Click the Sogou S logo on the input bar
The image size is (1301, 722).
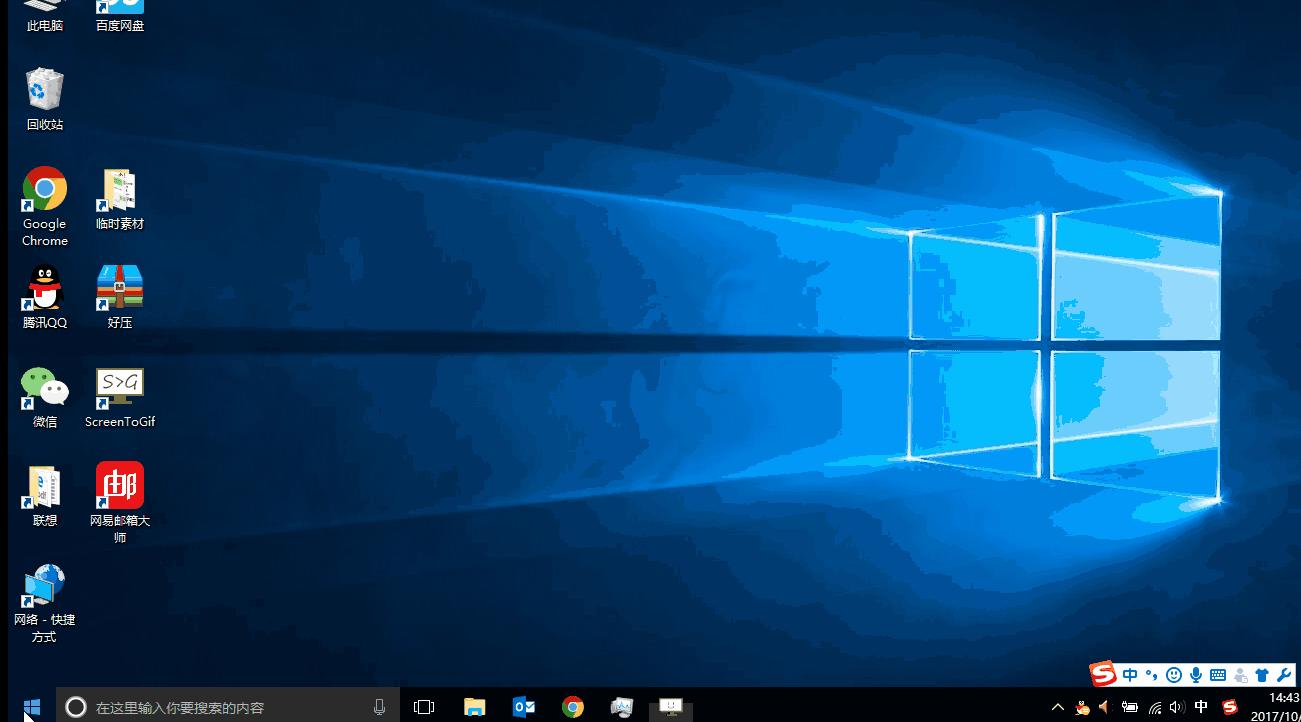click(x=1103, y=673)
